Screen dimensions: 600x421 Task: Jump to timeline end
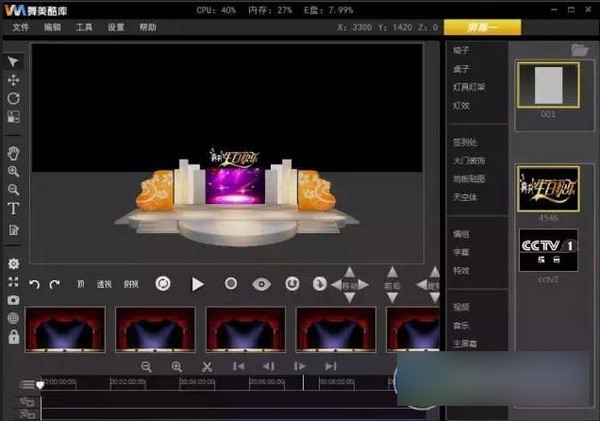331,366
